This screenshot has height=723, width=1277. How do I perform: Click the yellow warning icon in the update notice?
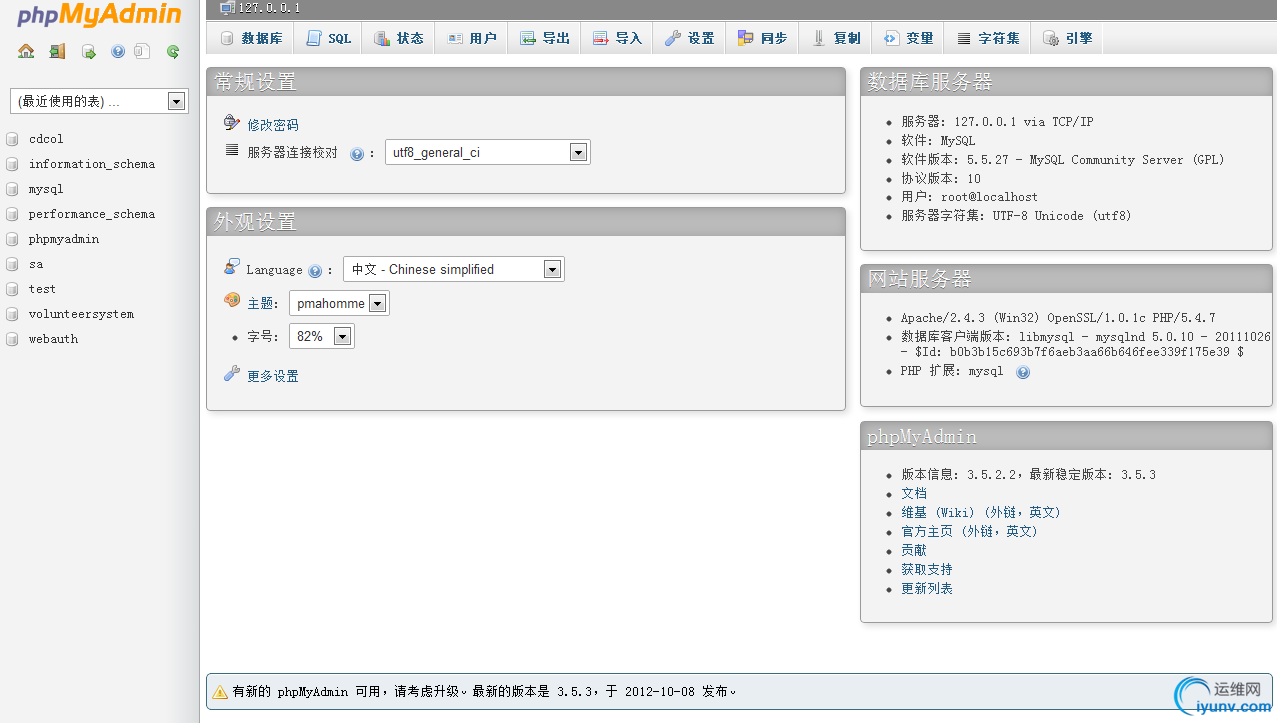pos(220,691)
